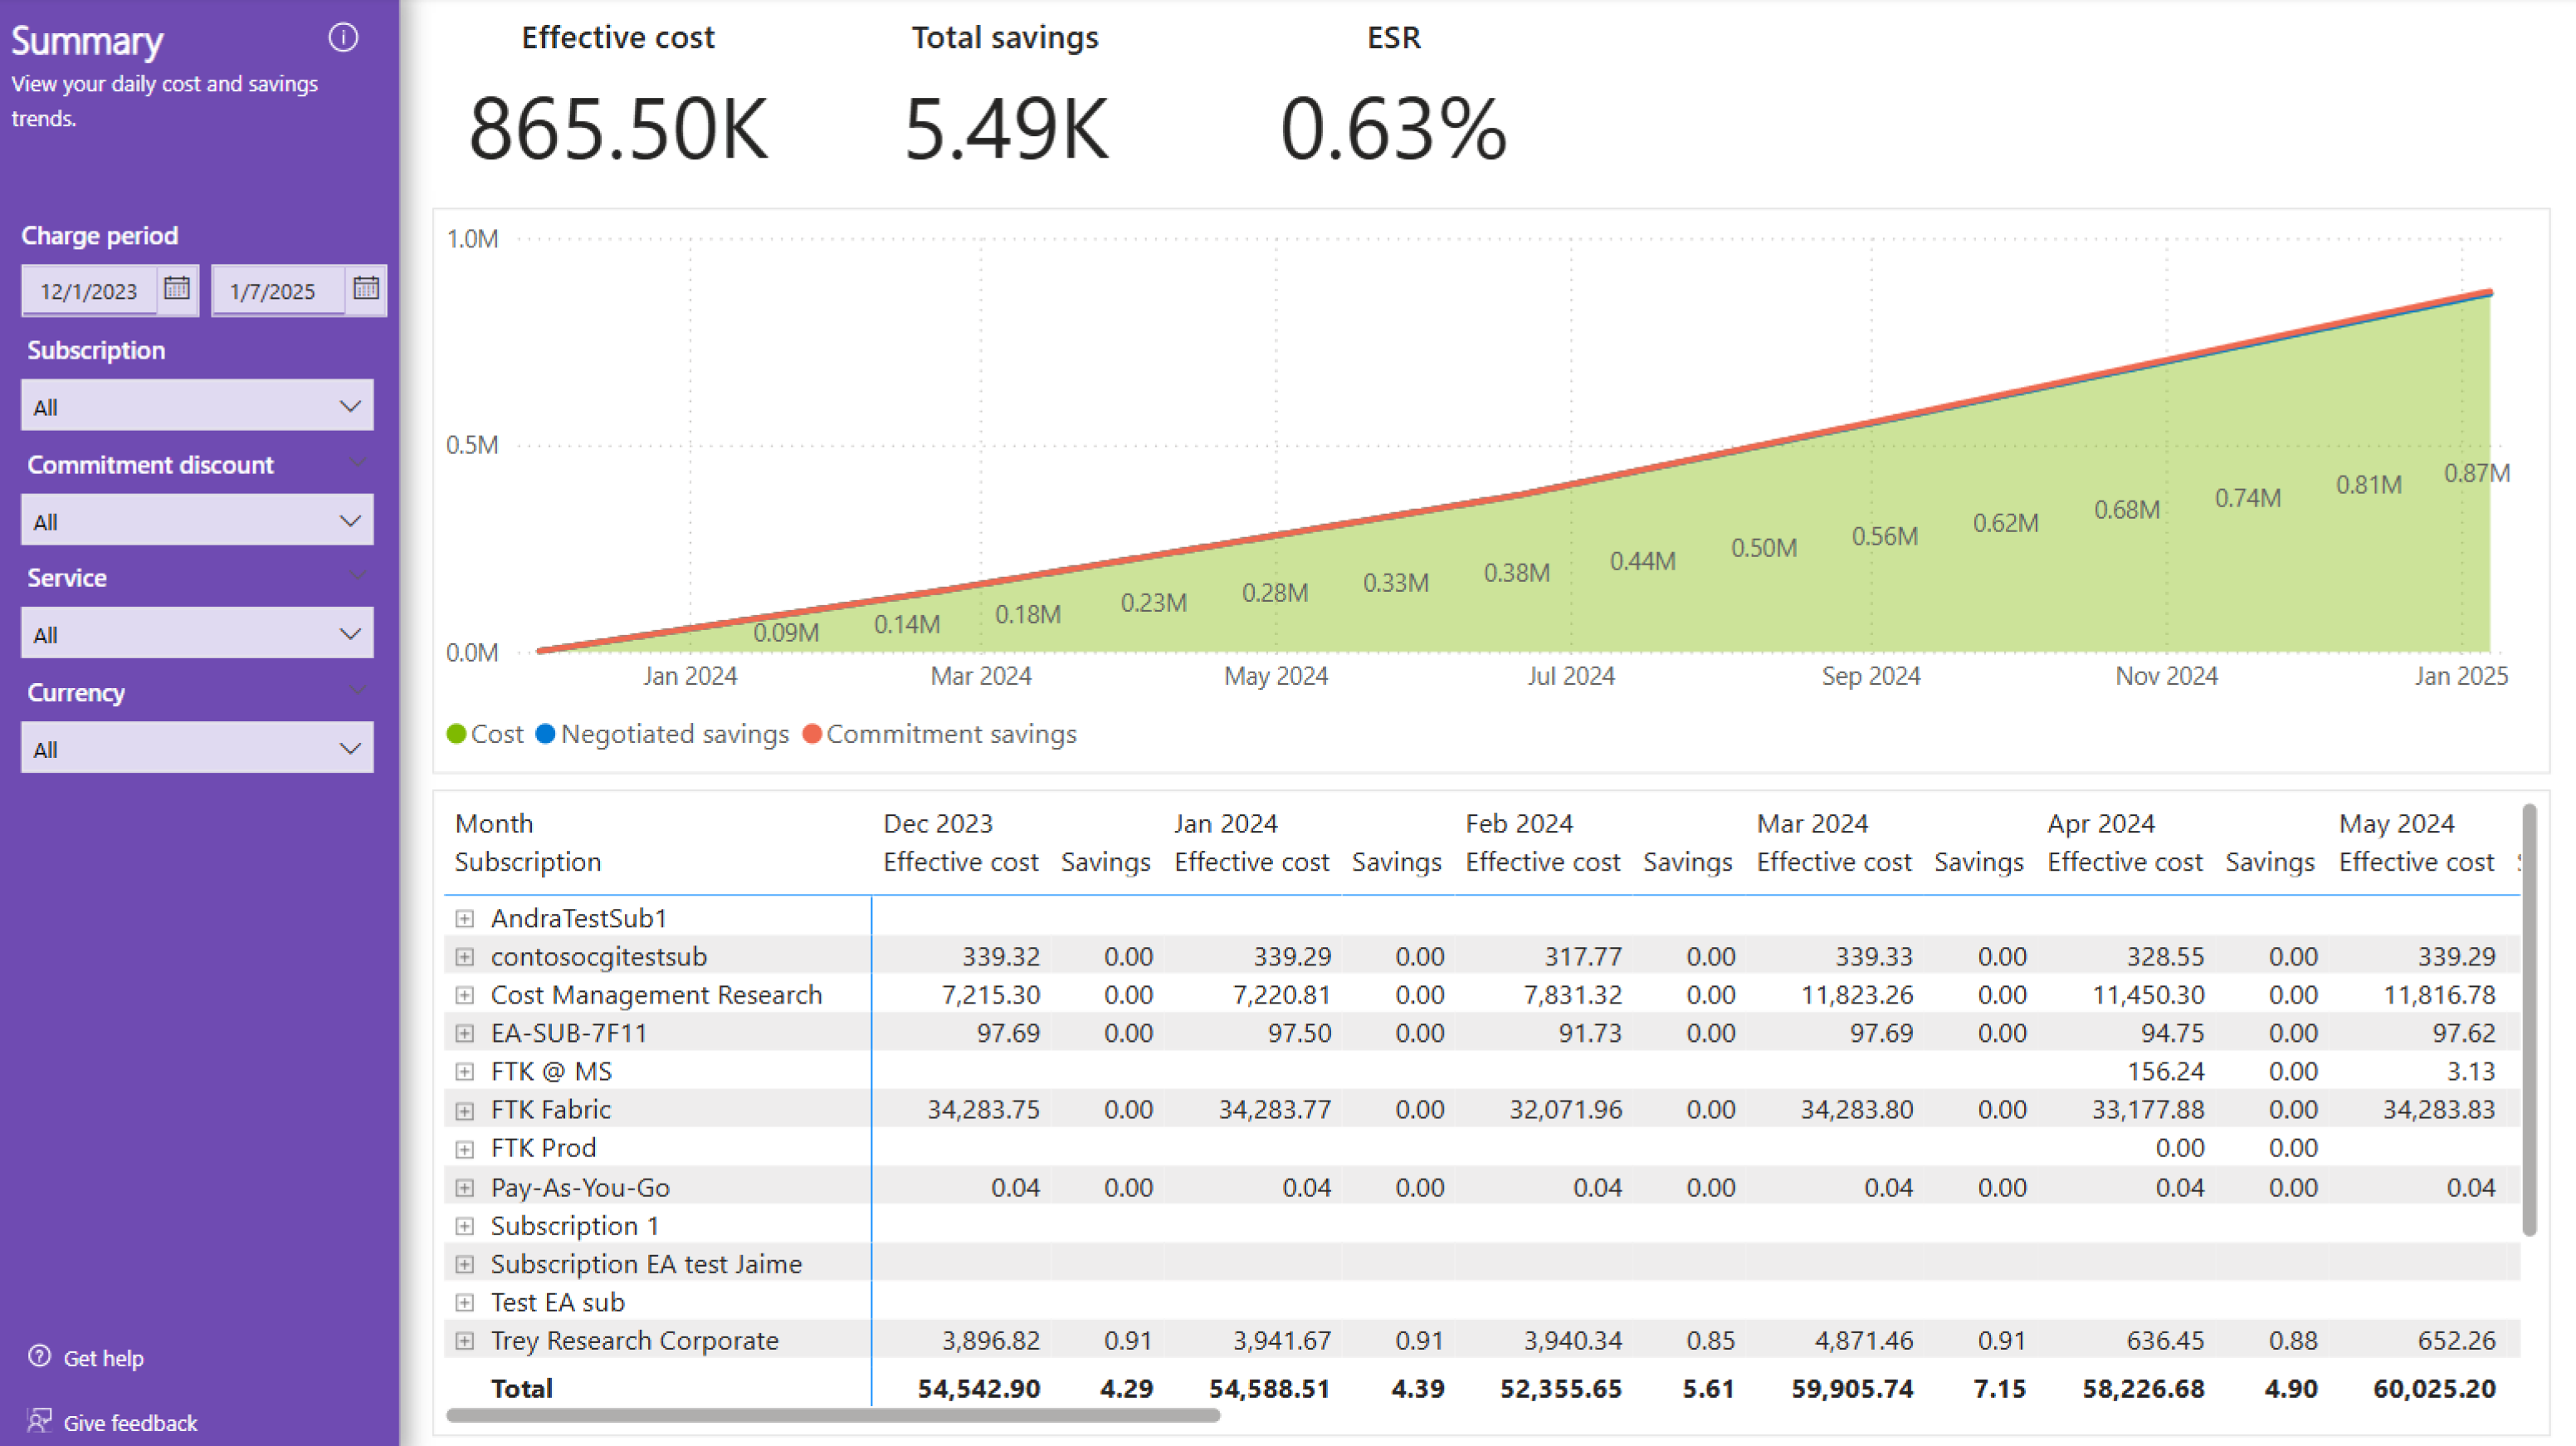Image resolution: width=2576 pixels, height=1446 pixels.
Task: Click the table's horizontal scrollbar
Action: [832, 1415]
